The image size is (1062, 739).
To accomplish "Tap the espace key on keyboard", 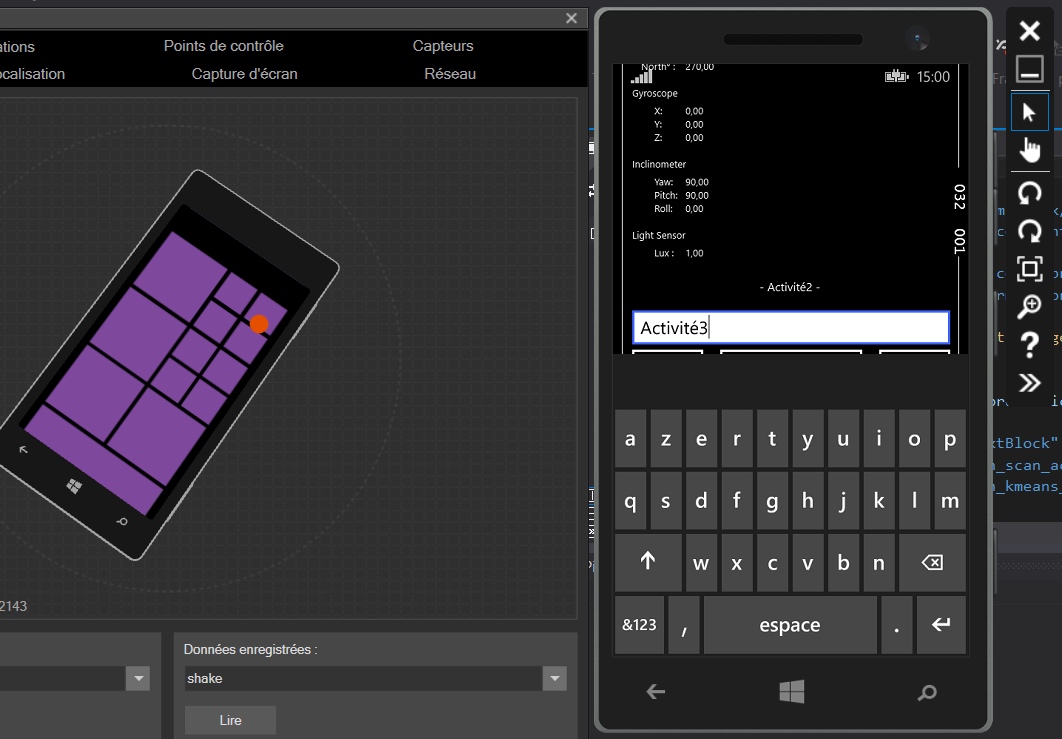I will (x=790, y=625).
